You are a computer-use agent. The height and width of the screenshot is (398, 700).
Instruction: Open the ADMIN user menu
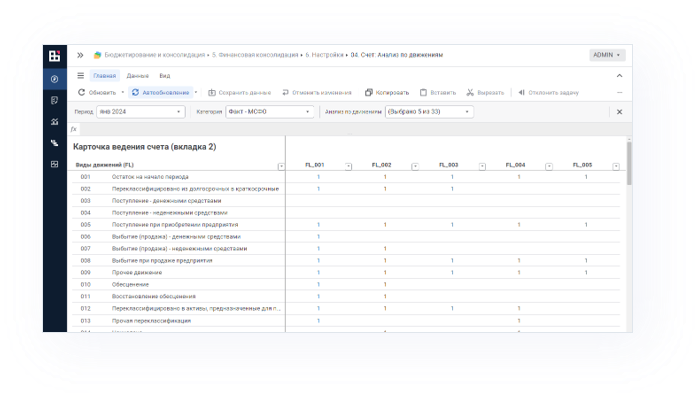tap(607, 55)
